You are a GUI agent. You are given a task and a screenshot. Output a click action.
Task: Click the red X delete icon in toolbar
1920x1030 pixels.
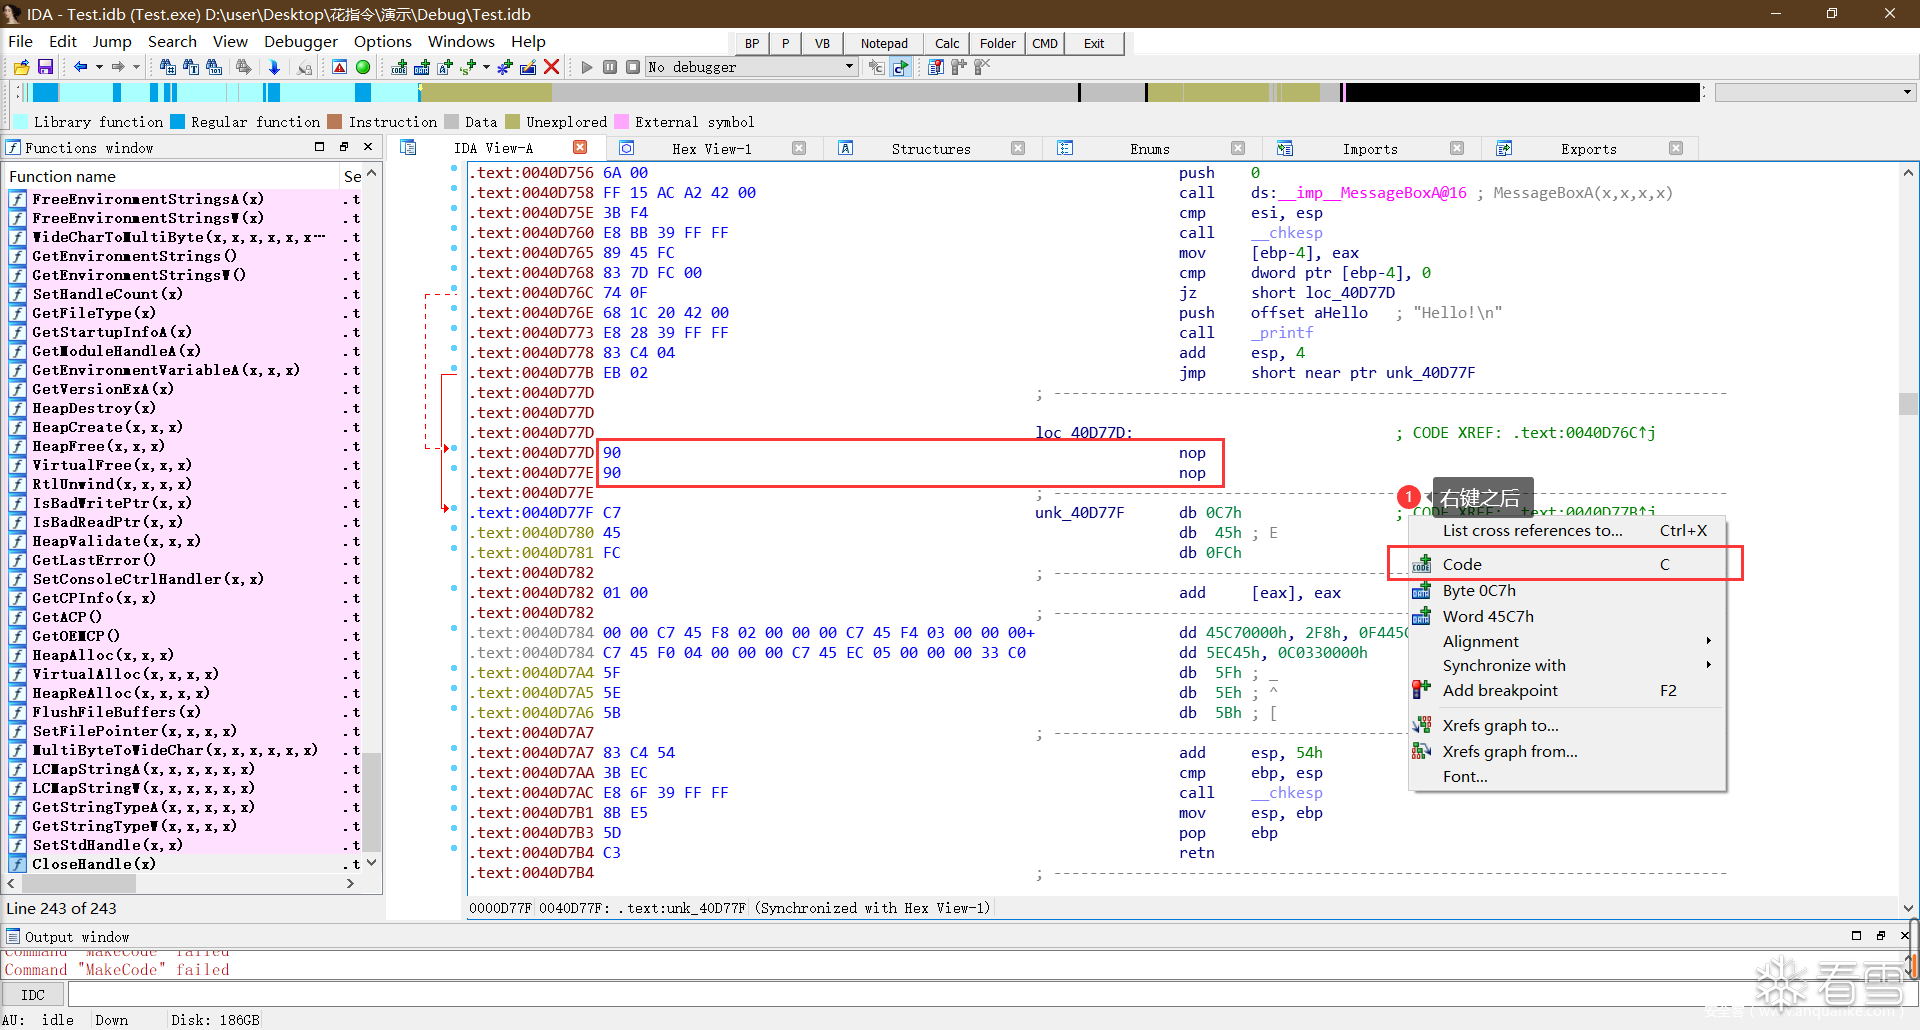point(551,67)
